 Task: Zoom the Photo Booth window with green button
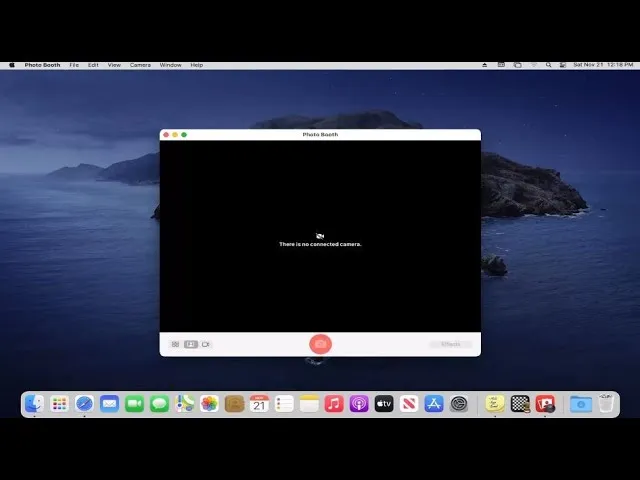click(x=184, y=135)
